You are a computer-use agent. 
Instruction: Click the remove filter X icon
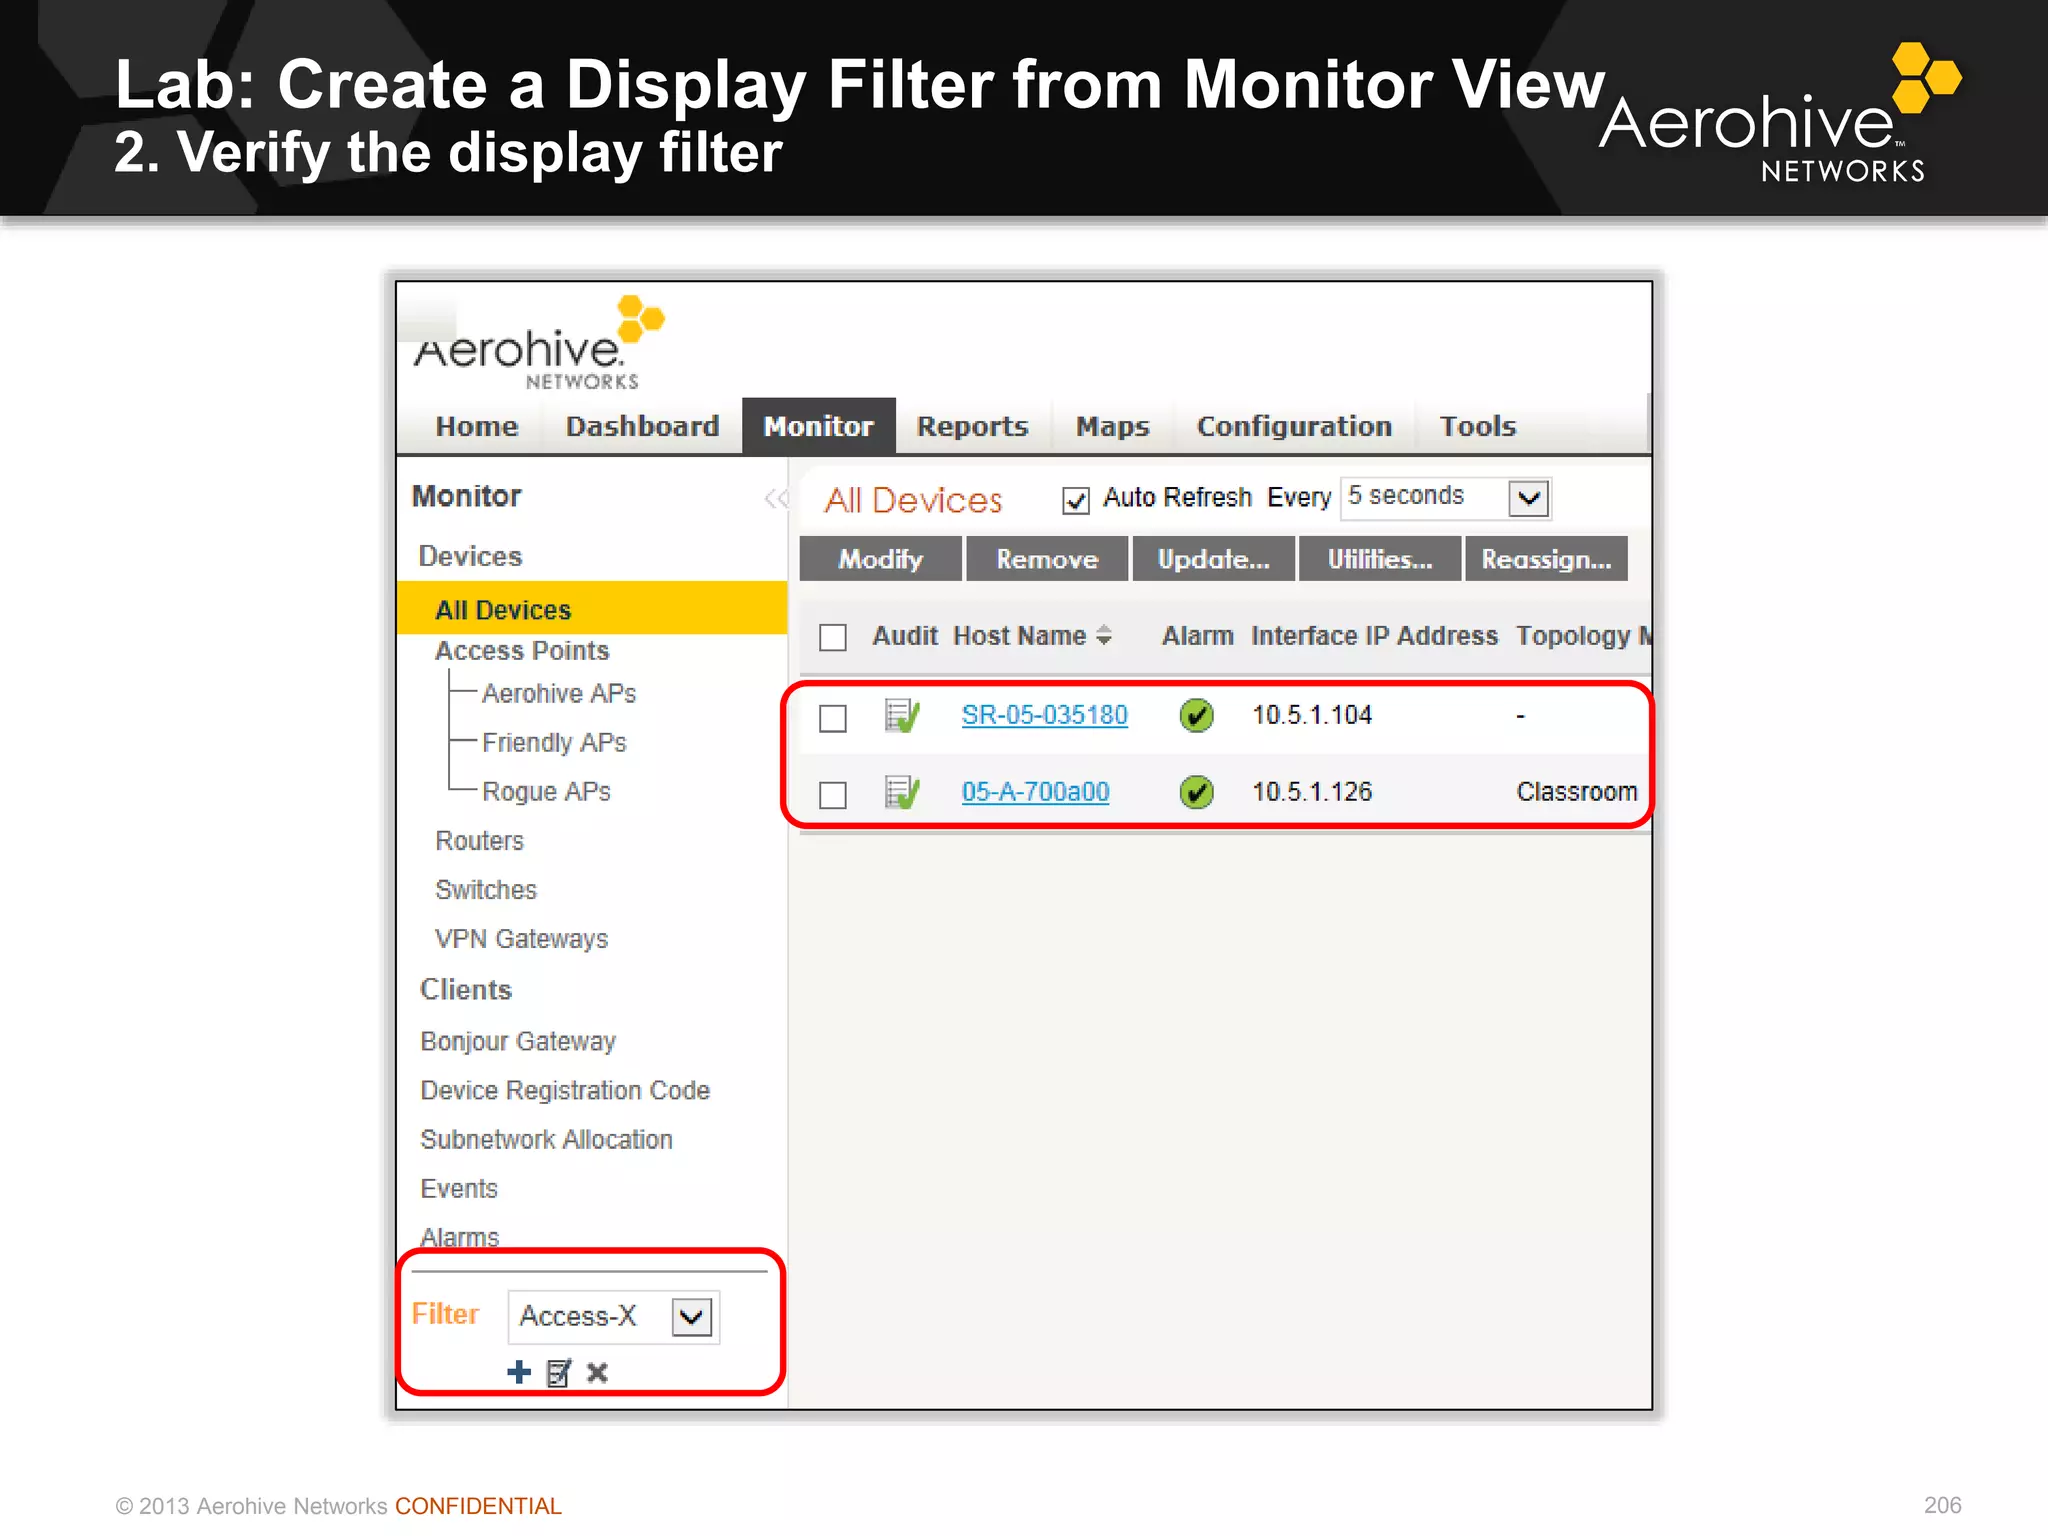pyautogui.click(x=598, y=1373)
